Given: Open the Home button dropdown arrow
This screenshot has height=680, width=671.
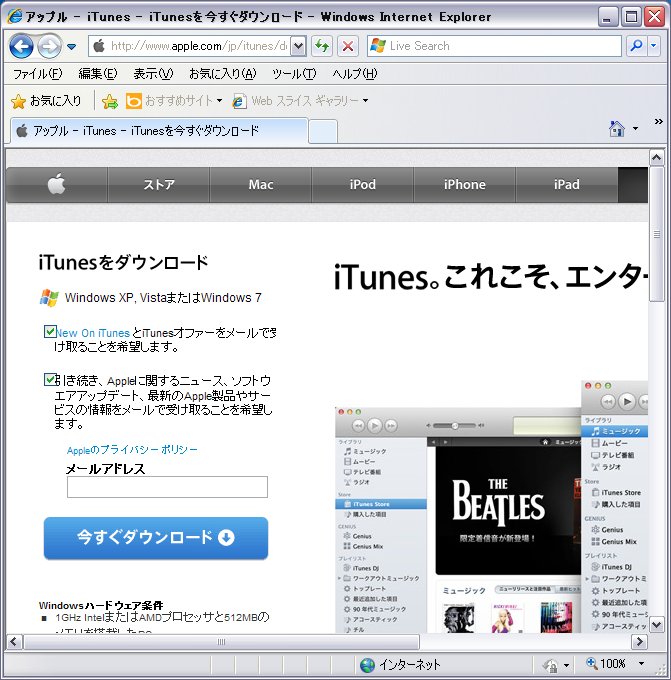Looking at the screenshot, I should (x=635, y=129).
